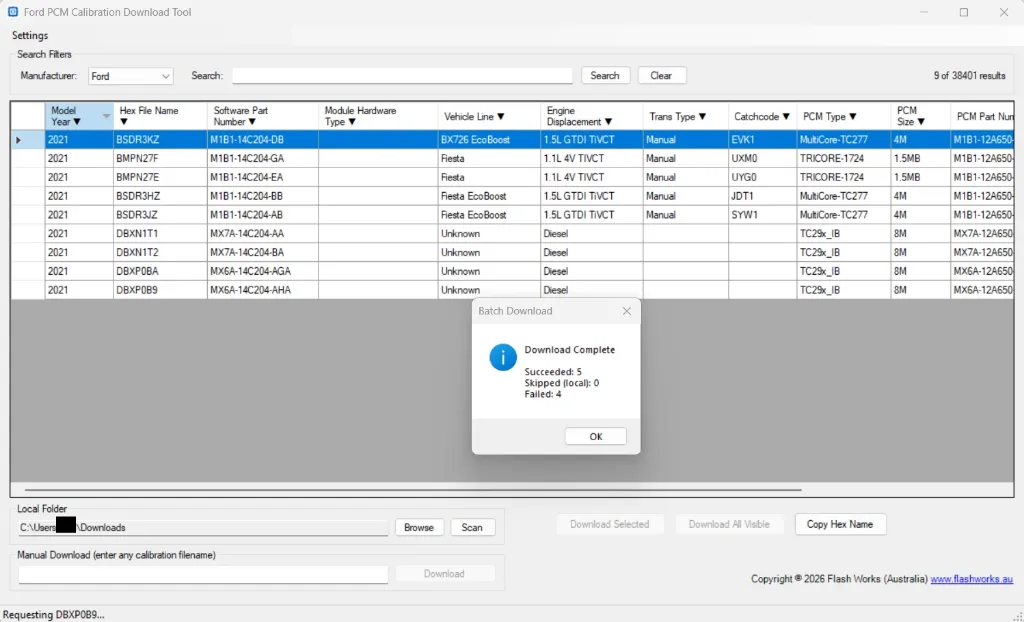1024x622 pixels.
Task: Click Browse for local folder
Action: pos(419,527)
